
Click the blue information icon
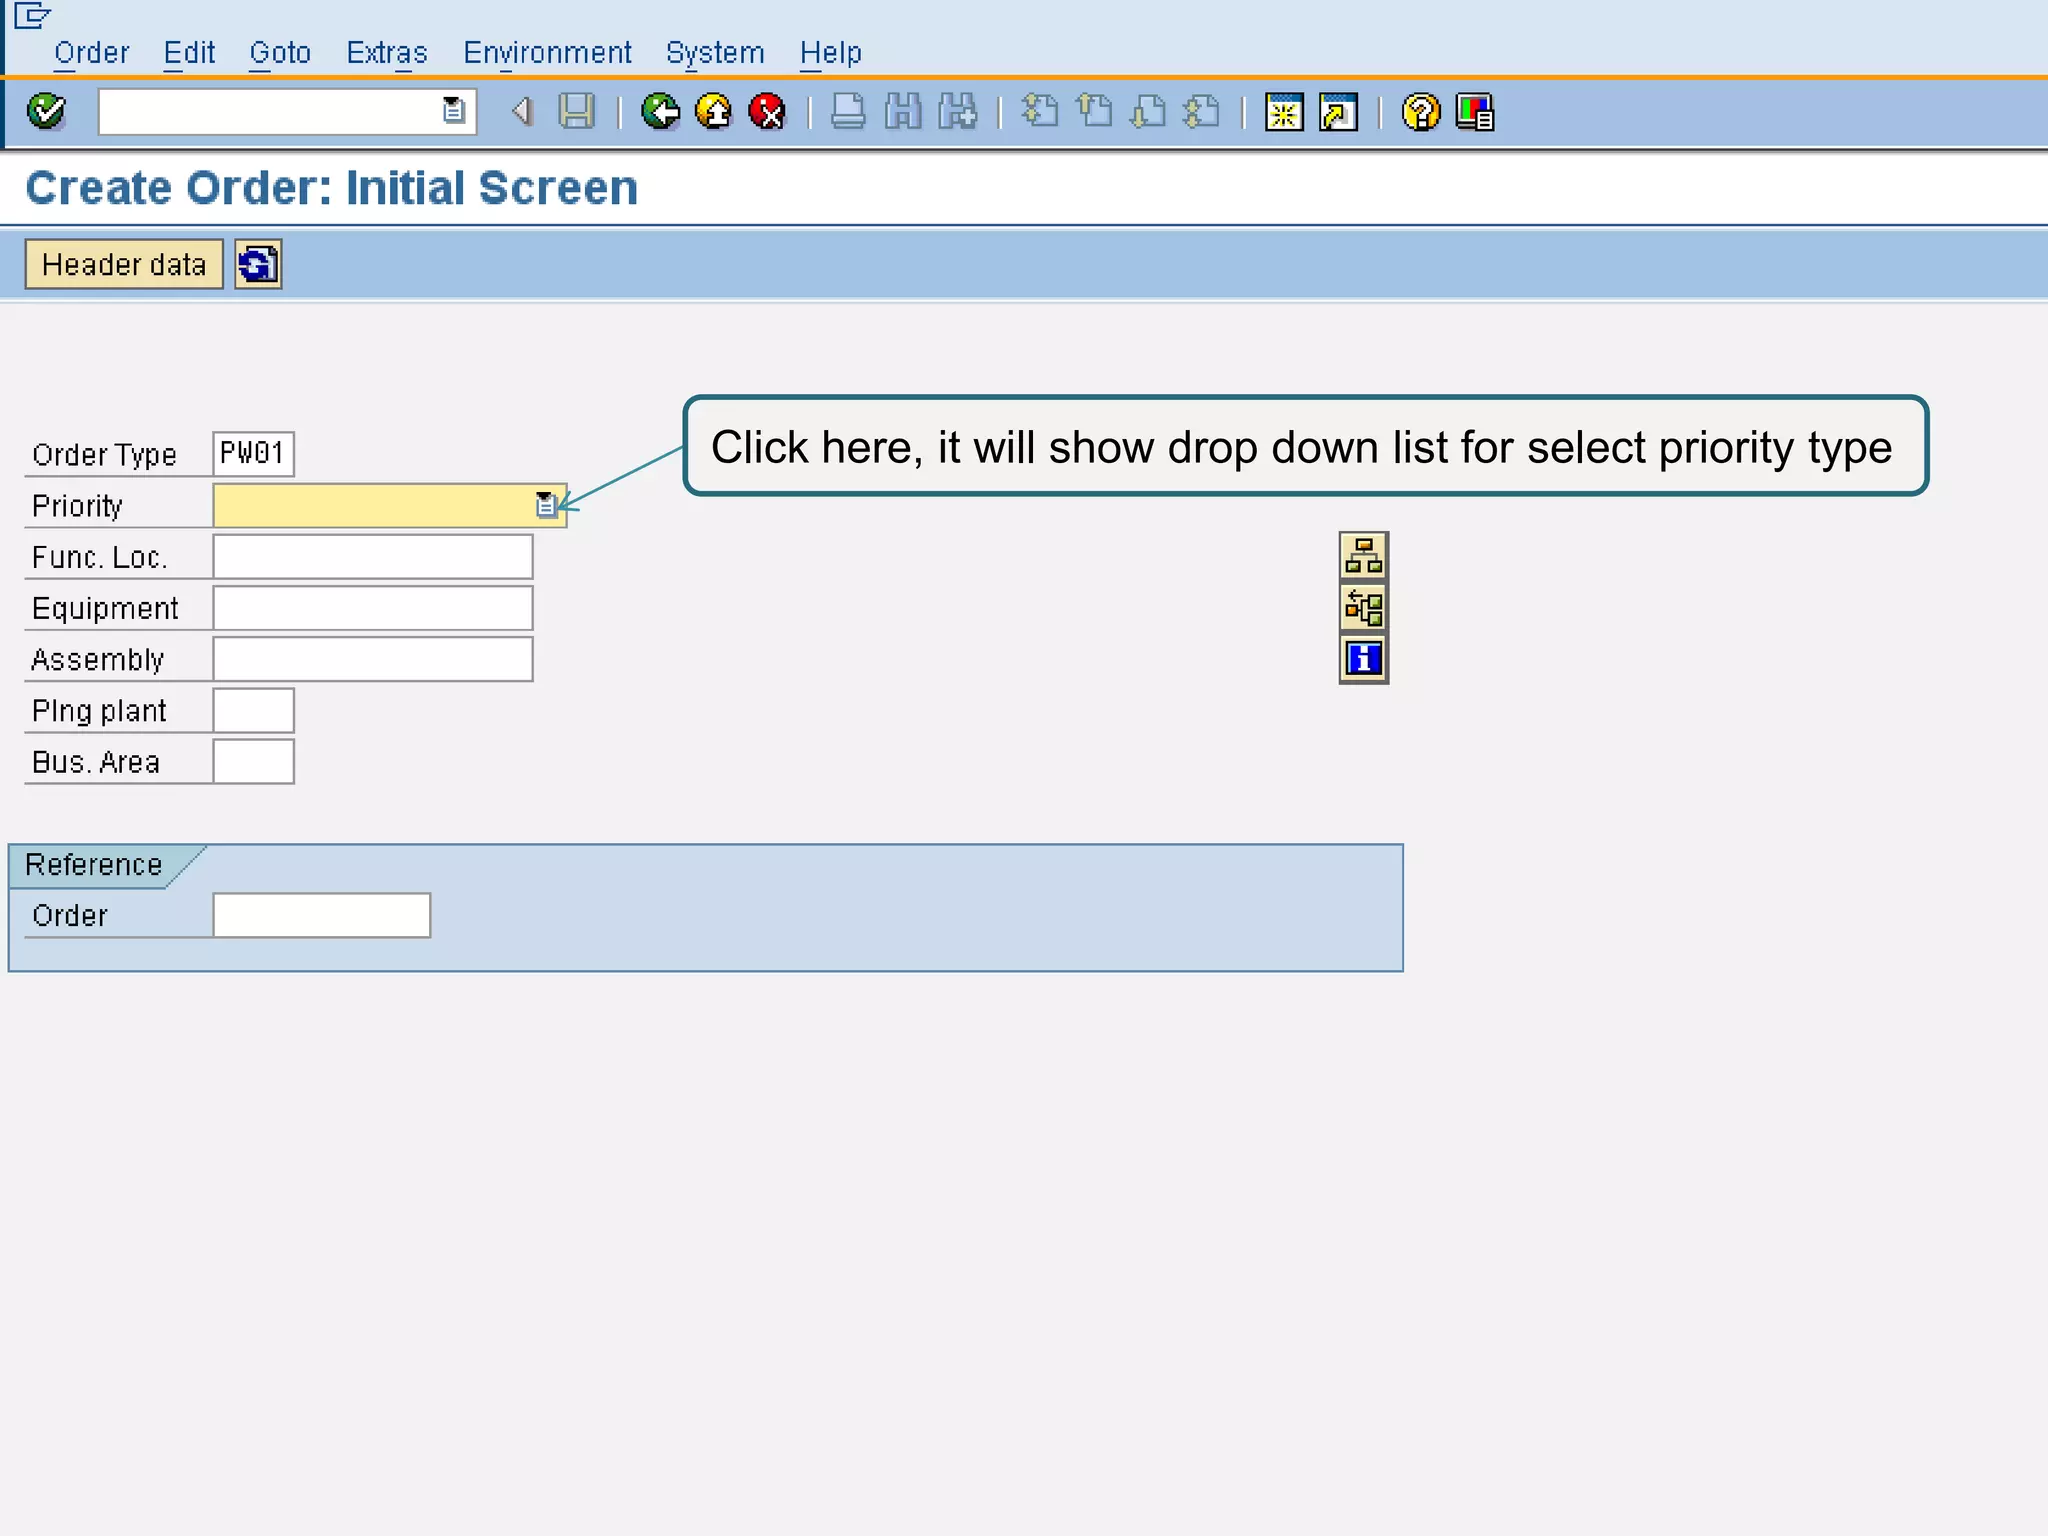1364,659
